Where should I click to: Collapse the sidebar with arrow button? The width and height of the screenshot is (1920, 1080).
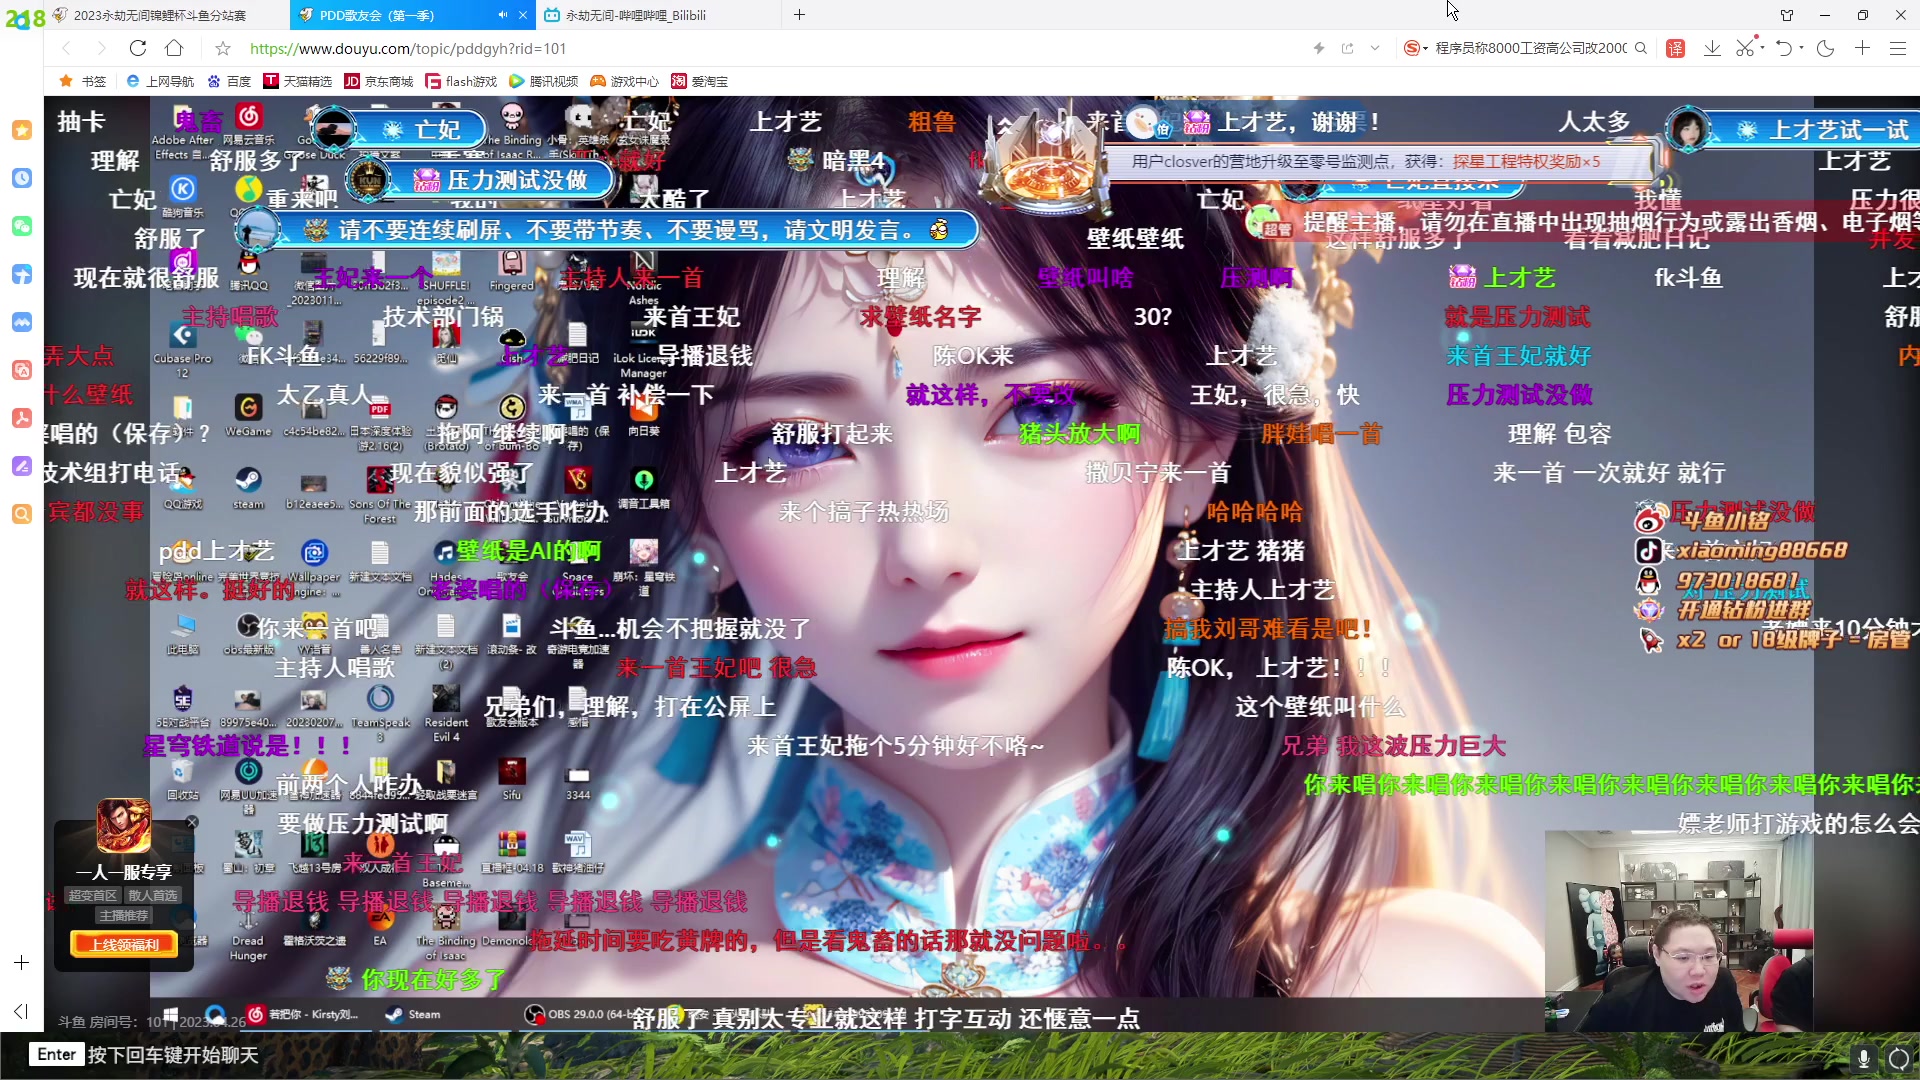pos(21,1011)
